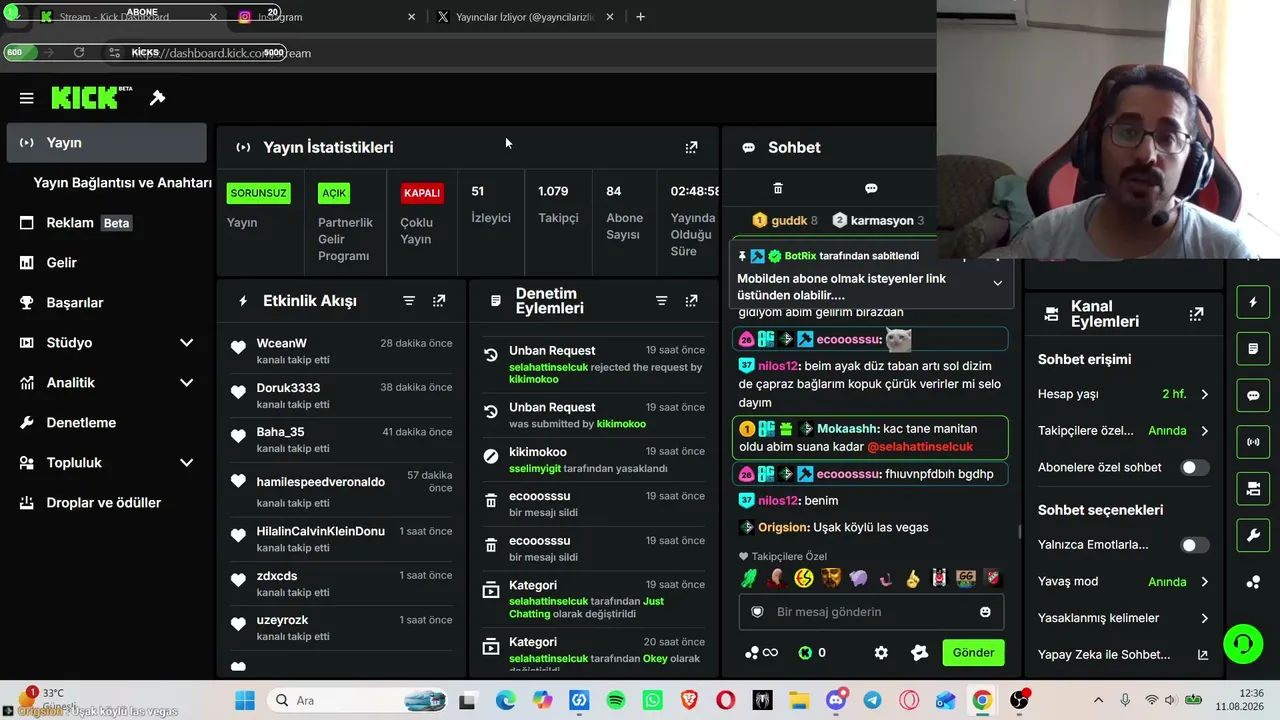The height and width of the screenshot is (720, 1280).
Task: Click the Kicks balance icon showing 0
Action: 812,652
